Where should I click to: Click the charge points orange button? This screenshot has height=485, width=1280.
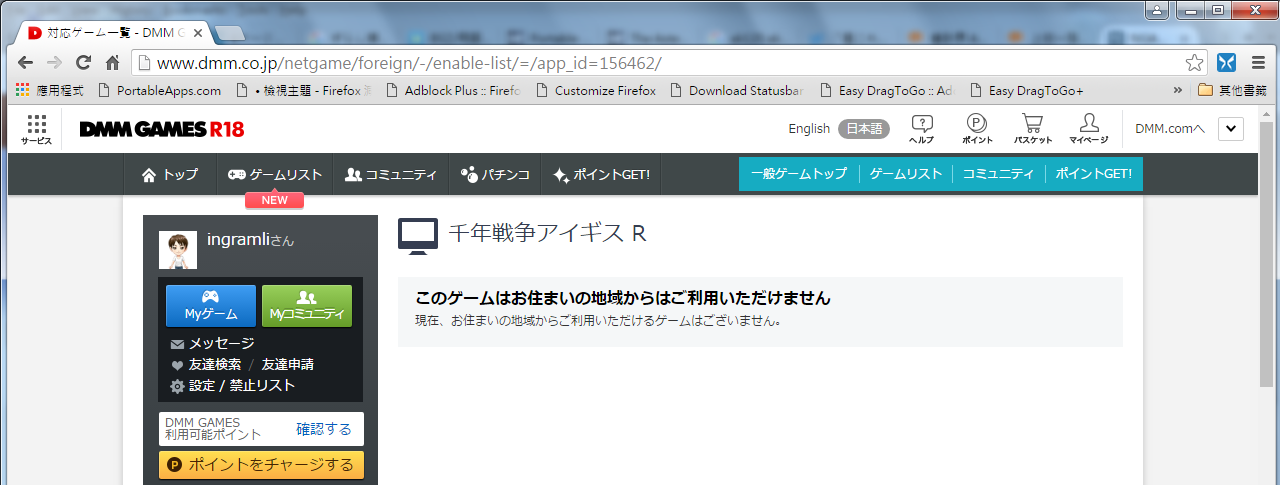click(261, 465)
